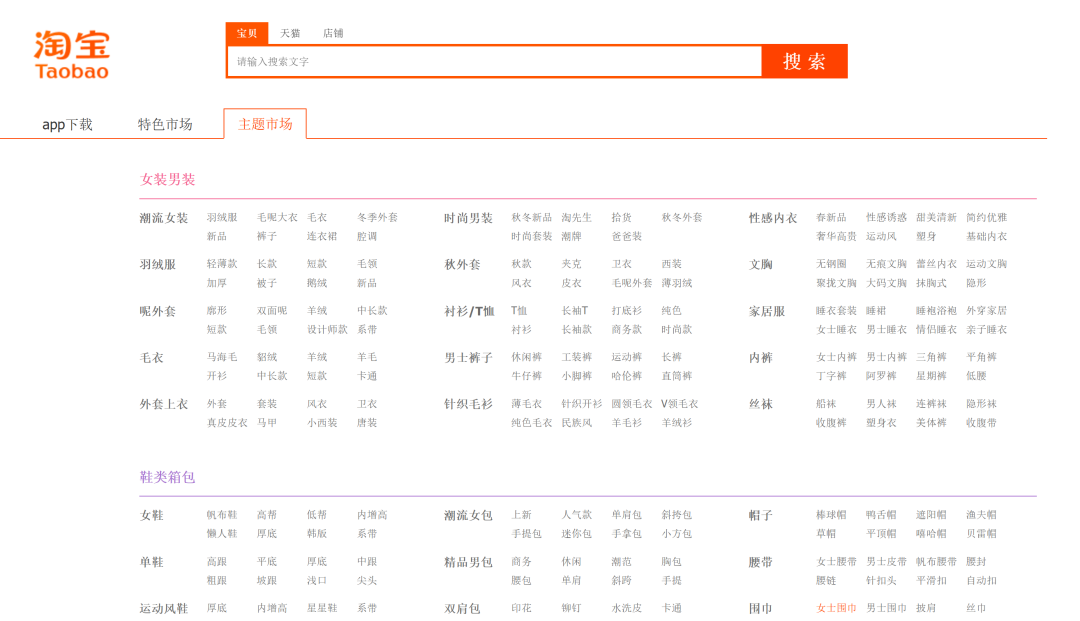Open the 女装男装 section heading
The width and height of the screenshot is (1080, 621).
point(168,180)
